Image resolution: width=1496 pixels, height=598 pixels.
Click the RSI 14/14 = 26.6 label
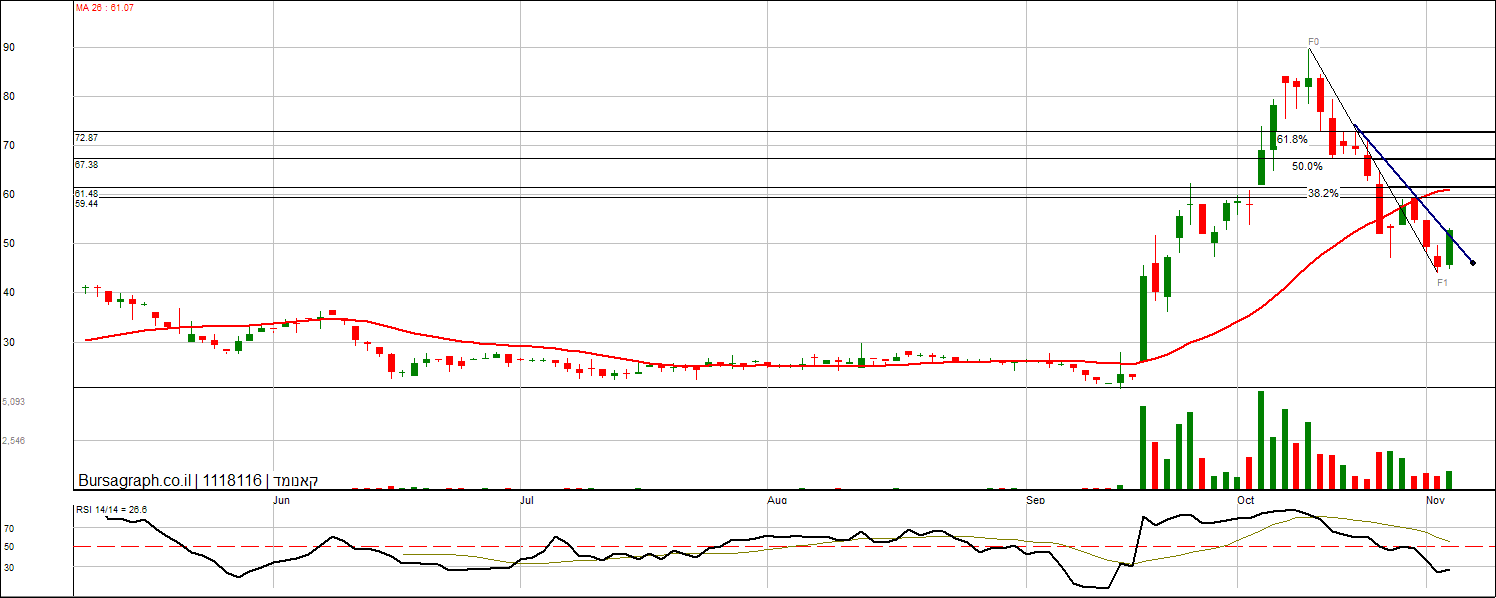click(112, 510)
